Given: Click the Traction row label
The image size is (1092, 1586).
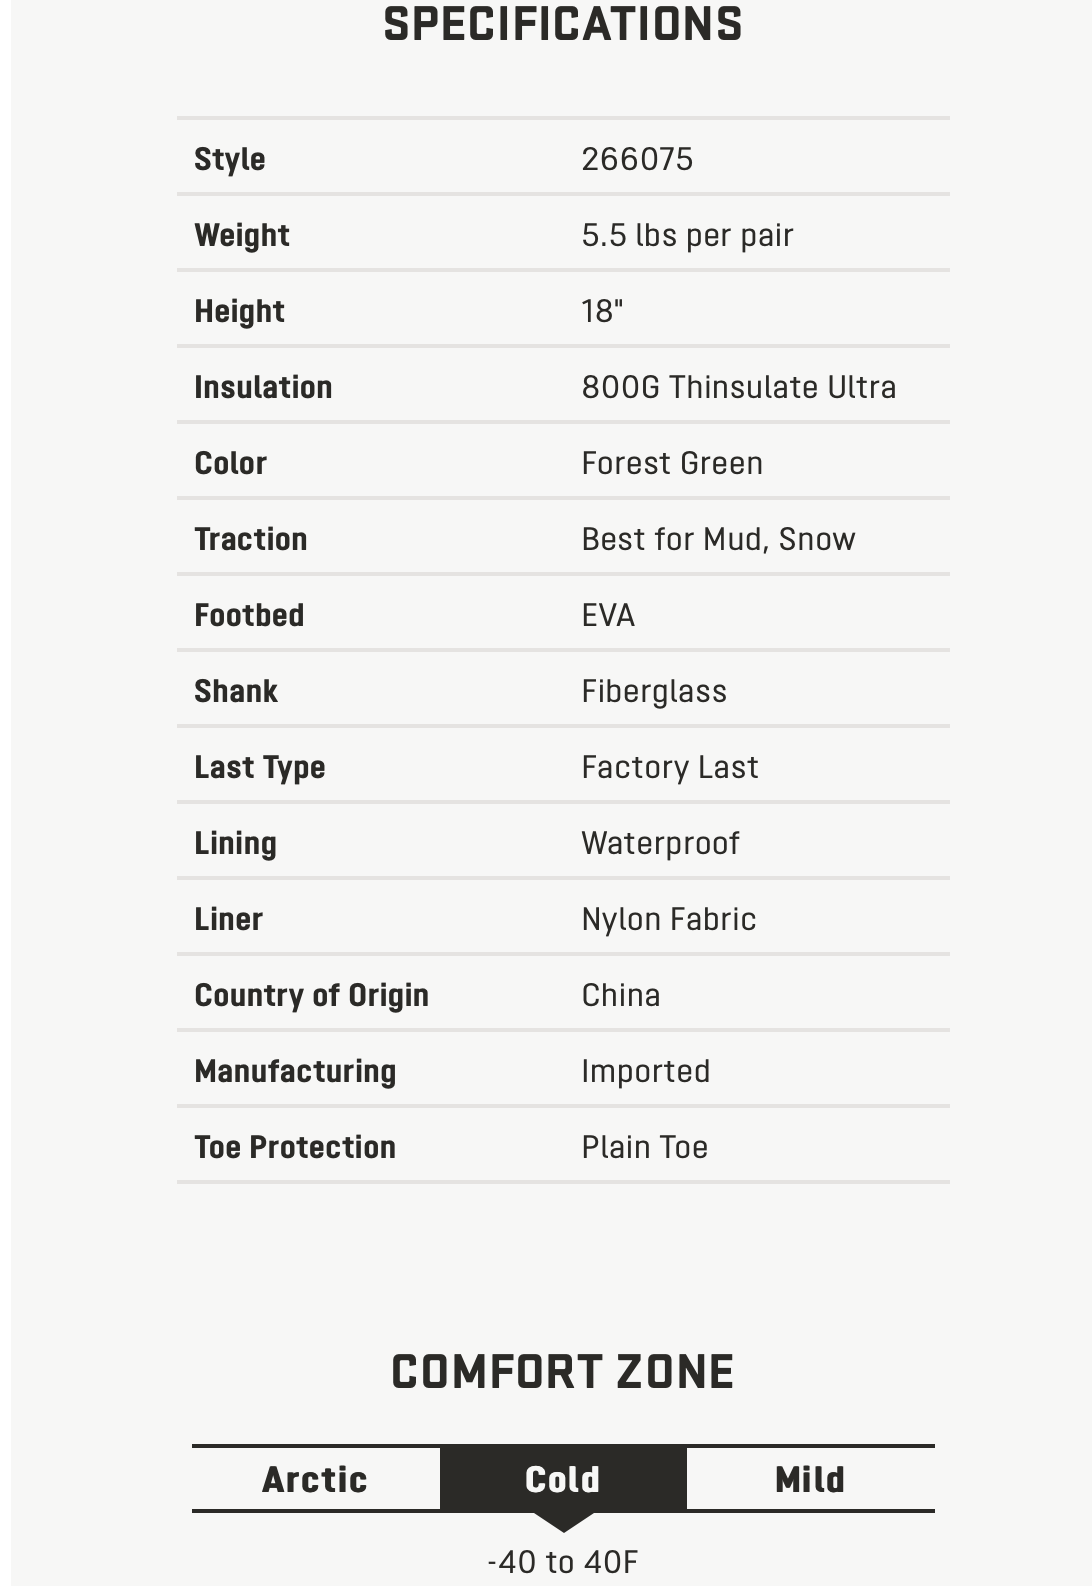Looking at the screenshot, I should 251,539.
